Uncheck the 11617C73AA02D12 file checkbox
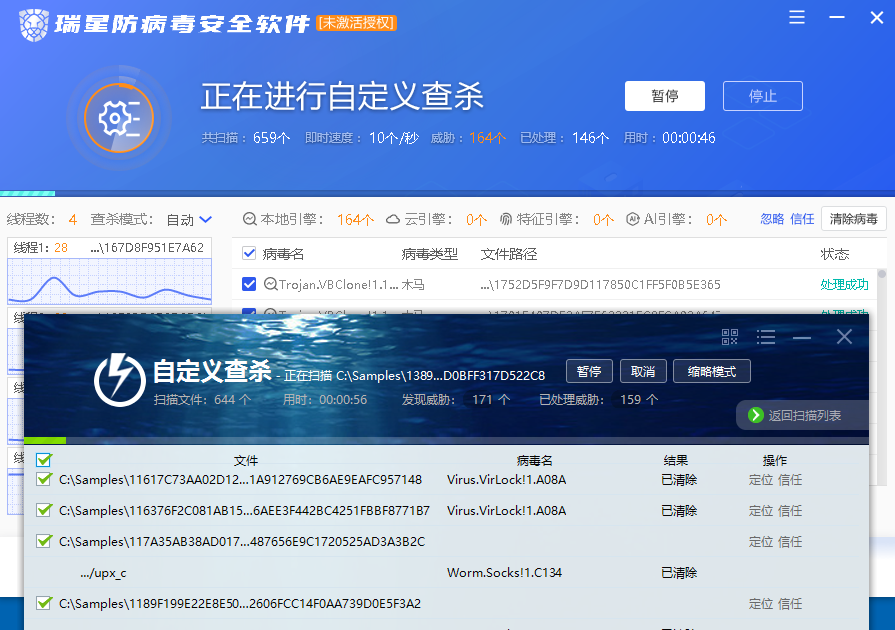The width and height of the screenshot is (895, 630). 43,479
